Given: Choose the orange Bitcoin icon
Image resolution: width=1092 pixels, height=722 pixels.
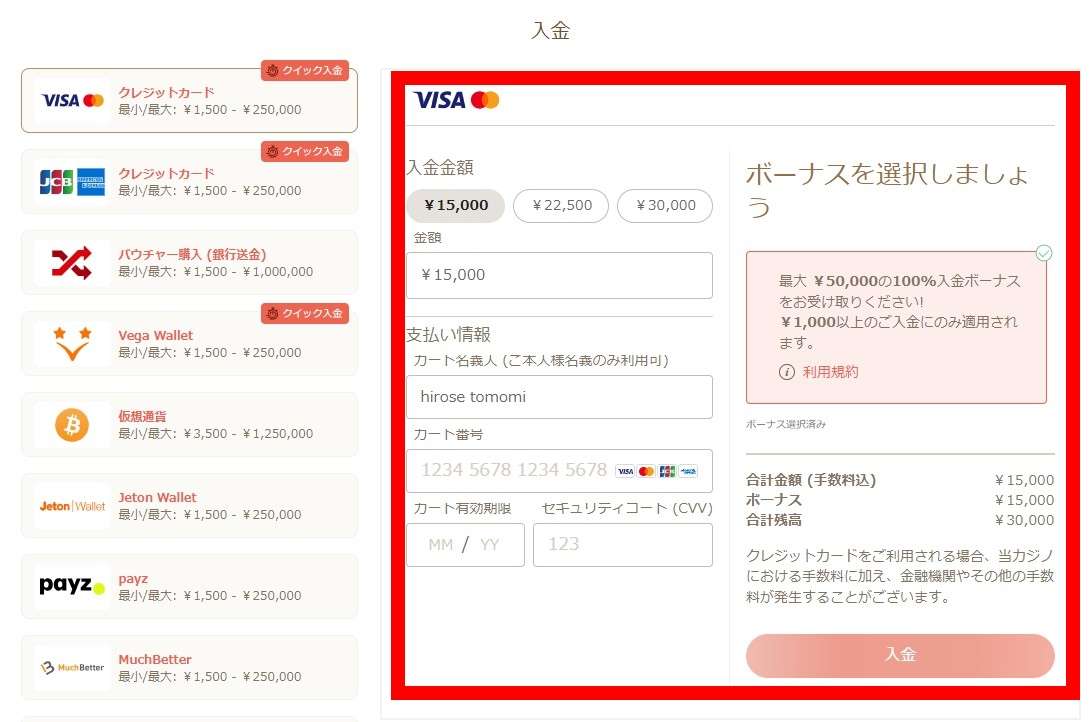Looking at the screenshot, I should point(72,425).
